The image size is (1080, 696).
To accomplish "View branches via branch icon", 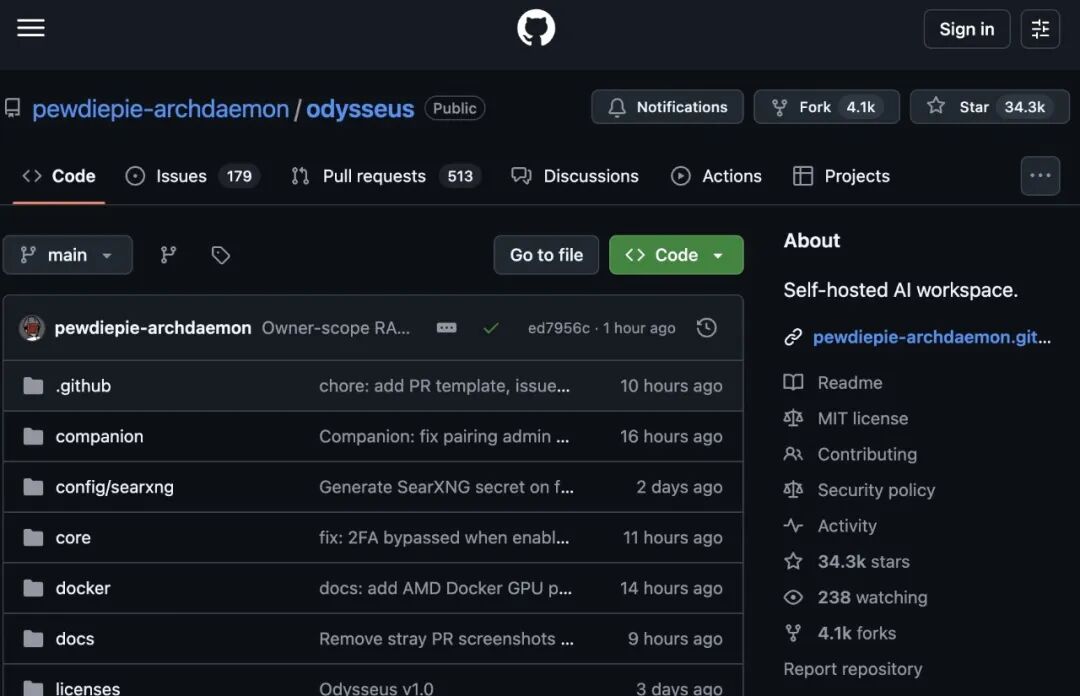I will pos(168,255).
